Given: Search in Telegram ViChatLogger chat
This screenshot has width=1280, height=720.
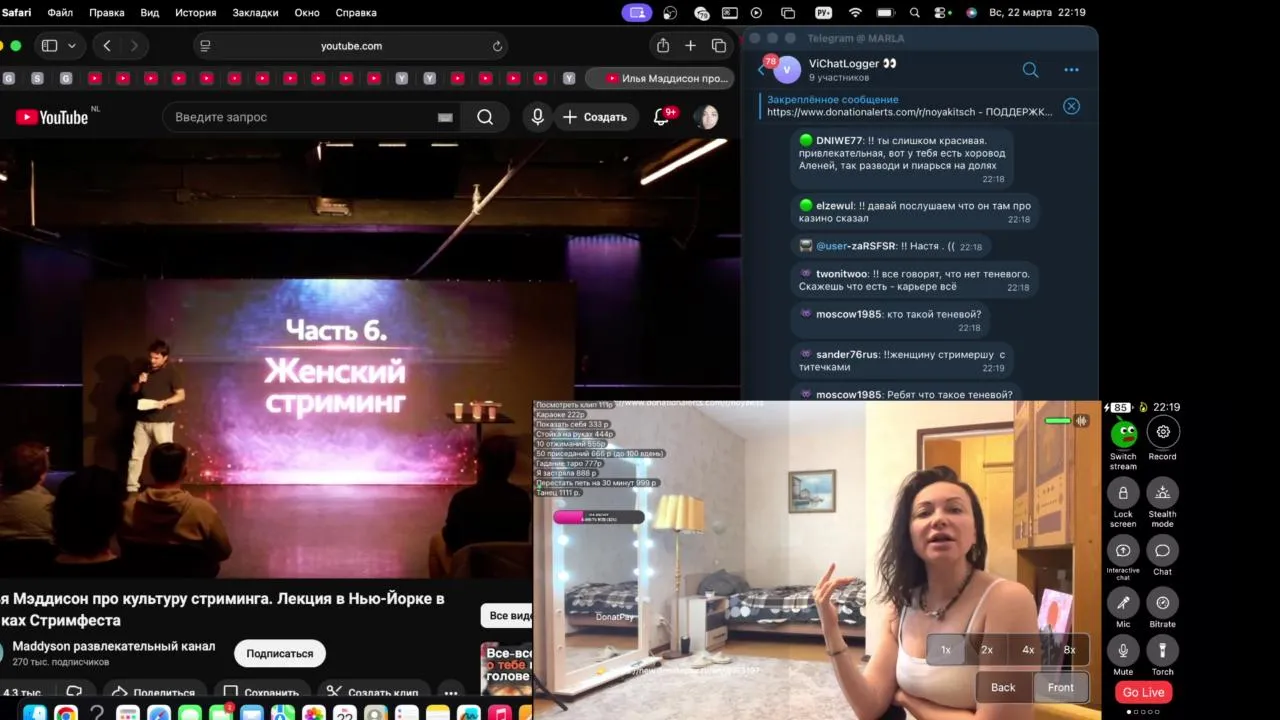Looking at the screenshot, I should click(1030, 70).
